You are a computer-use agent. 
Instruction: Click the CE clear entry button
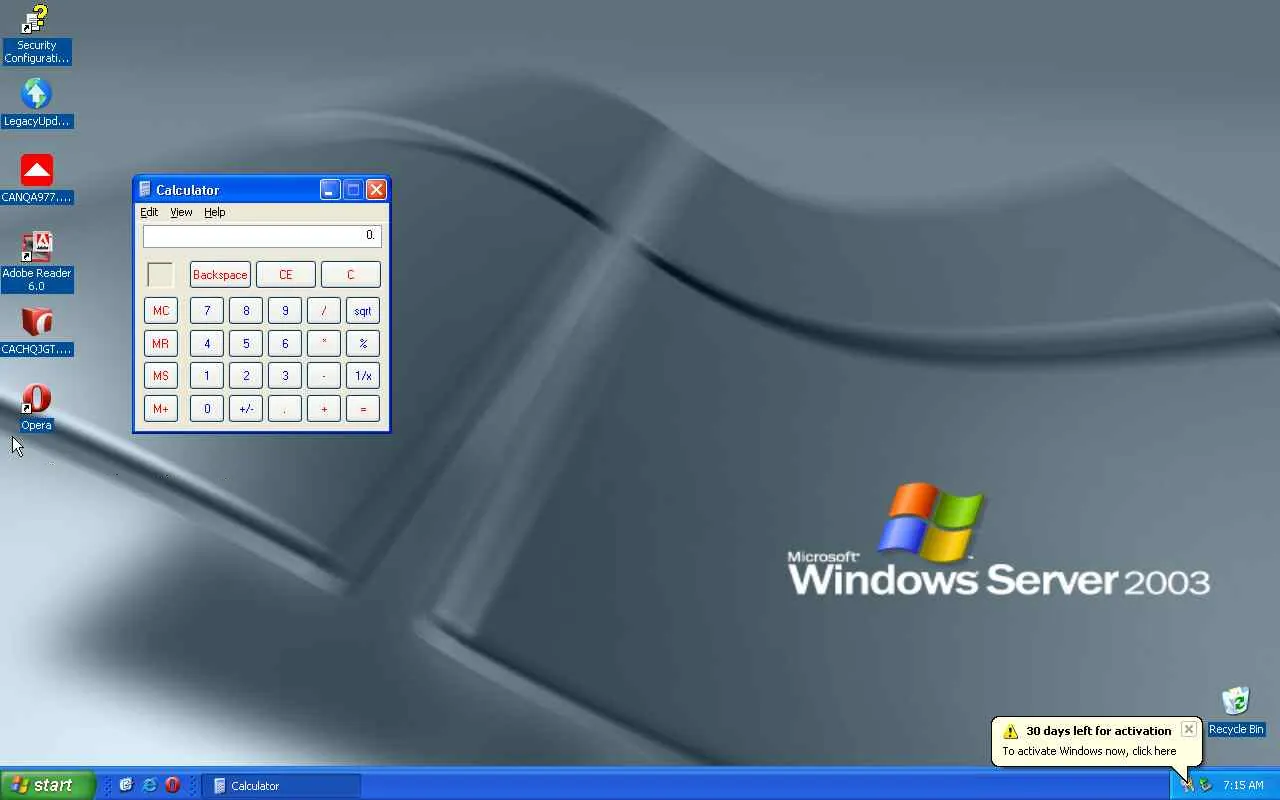click(x=286, y=275)
